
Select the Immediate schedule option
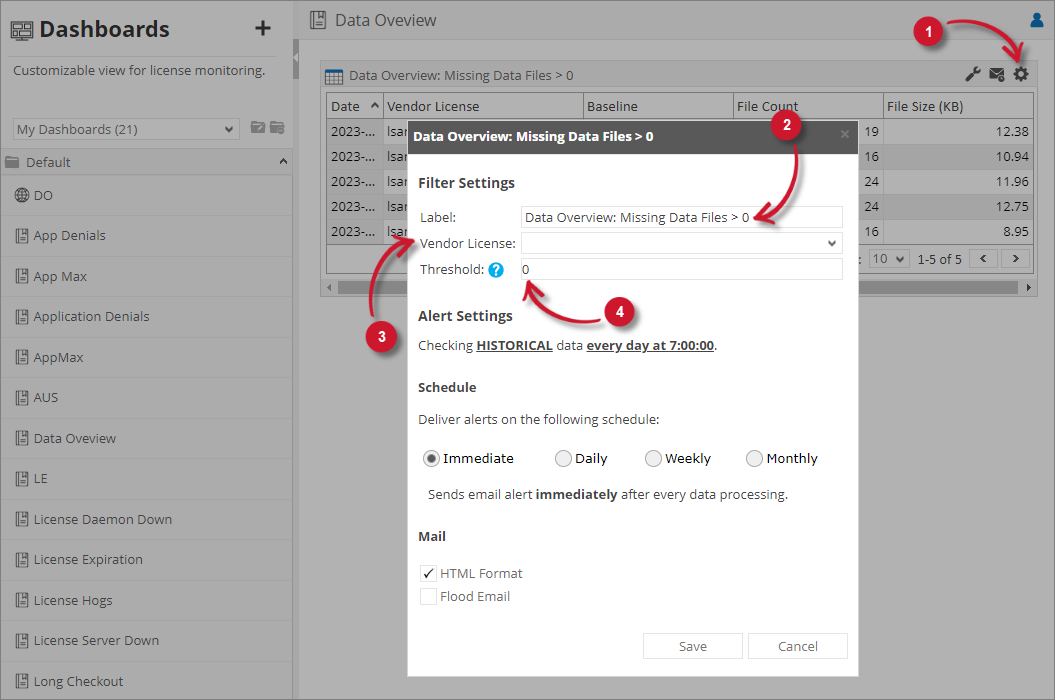click(431, 458)
